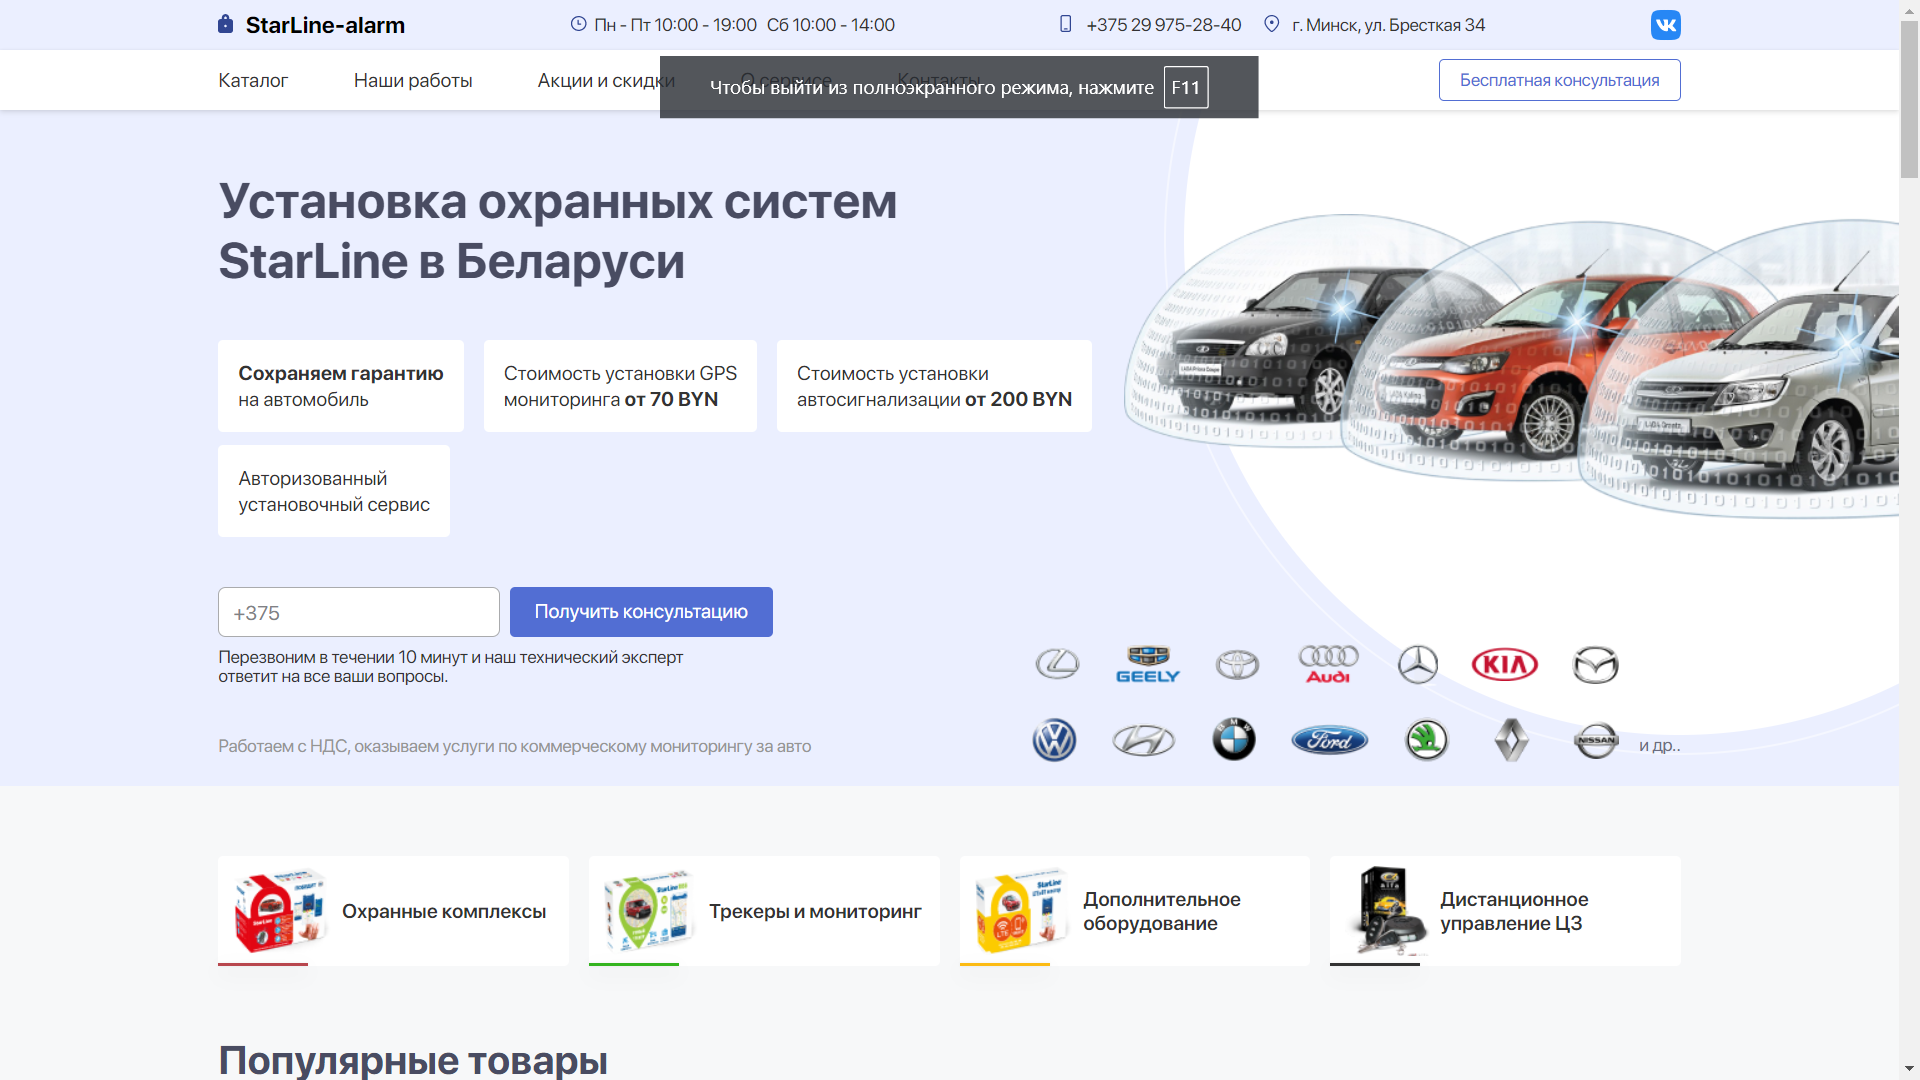Click the Сохраняем гарантию info card
The height and width of the screenshot is (1080, 1920).
click(341, 386)
